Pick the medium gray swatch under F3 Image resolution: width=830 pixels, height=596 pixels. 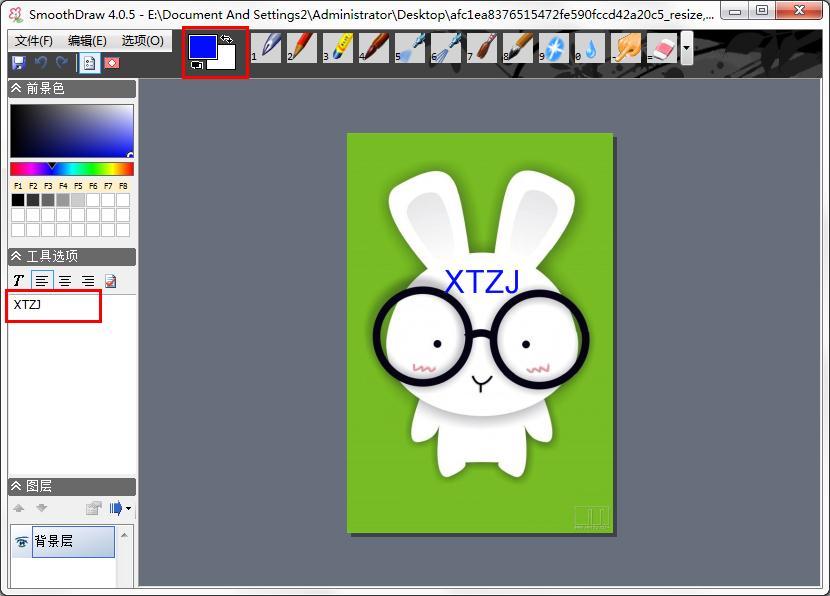[x=48, y=200]
